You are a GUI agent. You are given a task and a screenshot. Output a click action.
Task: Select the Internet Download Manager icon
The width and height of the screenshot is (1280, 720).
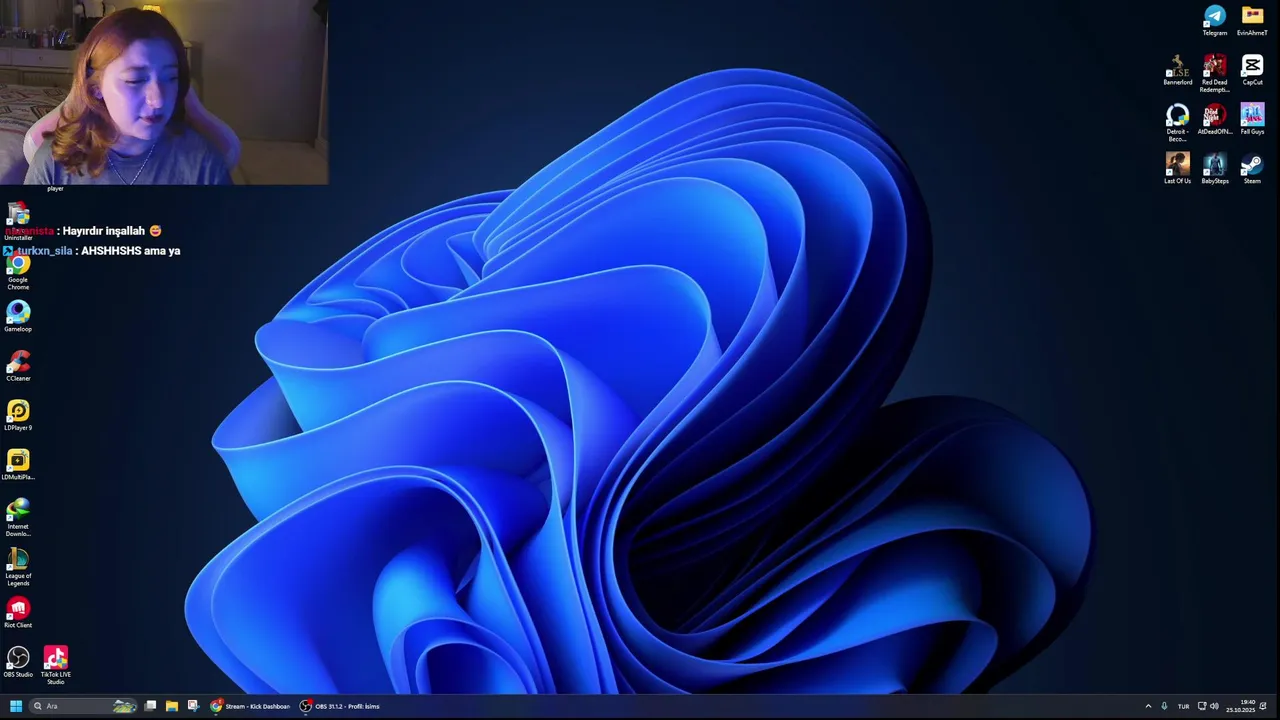(x=18, y=517)
